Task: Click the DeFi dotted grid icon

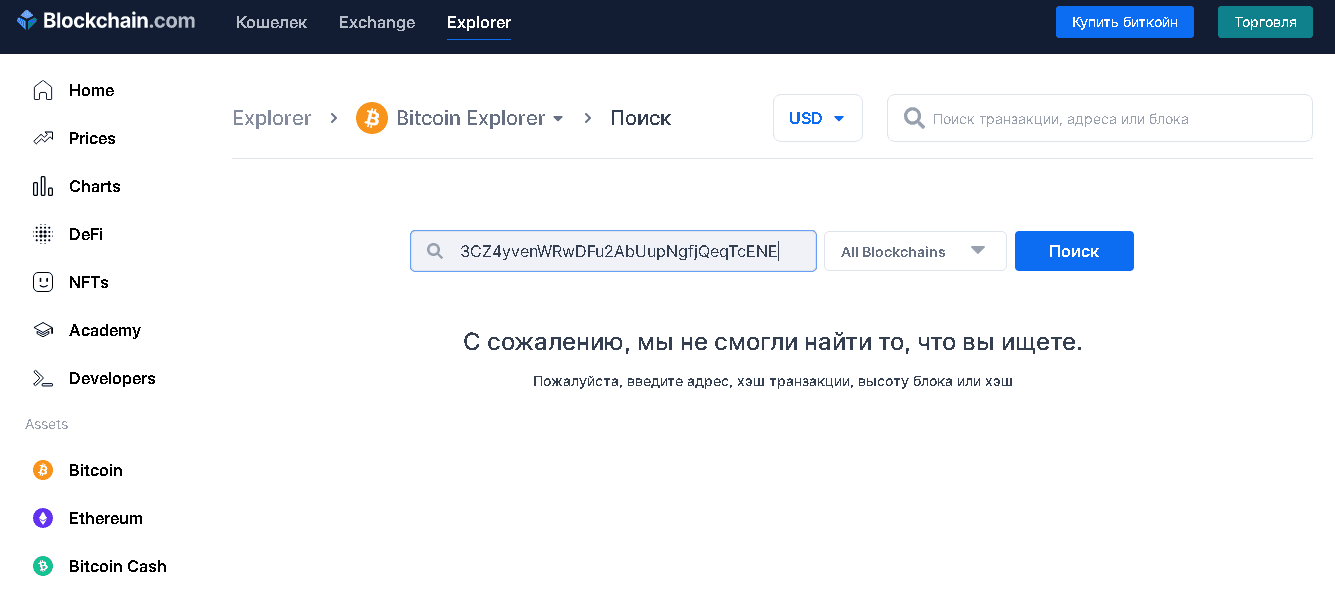Action: point(43,235)
